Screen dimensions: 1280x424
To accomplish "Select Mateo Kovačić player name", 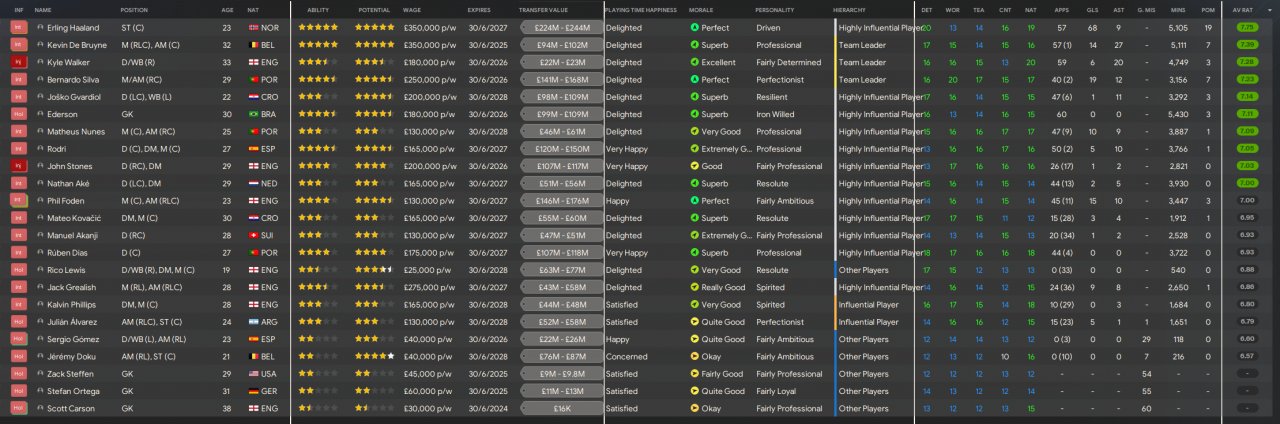I will 76,218.
